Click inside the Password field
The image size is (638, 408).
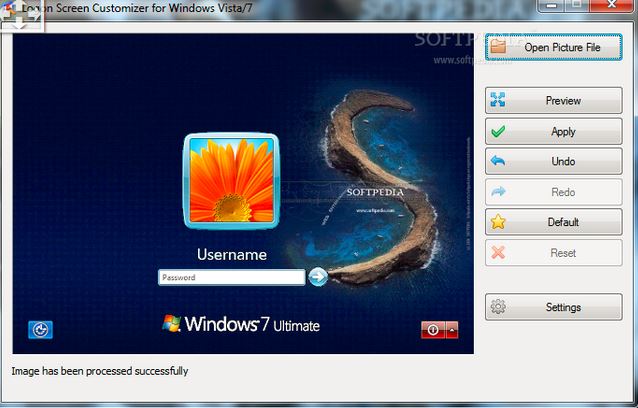(x=232, y=277)
